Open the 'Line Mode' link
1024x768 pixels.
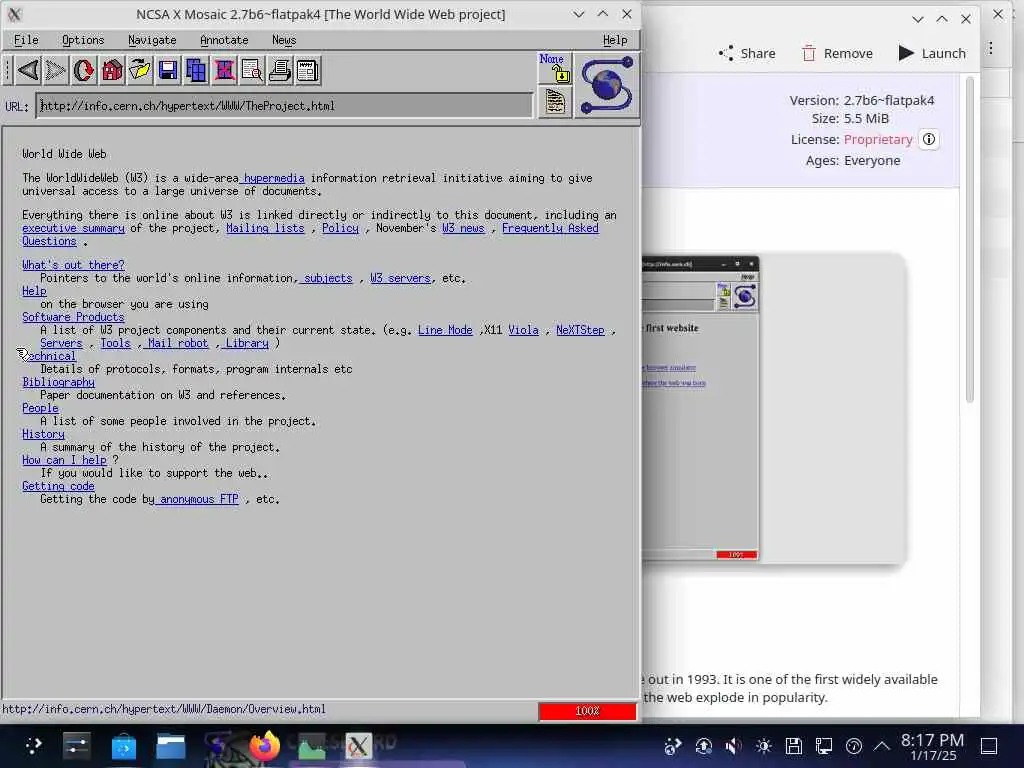[445, 330]
